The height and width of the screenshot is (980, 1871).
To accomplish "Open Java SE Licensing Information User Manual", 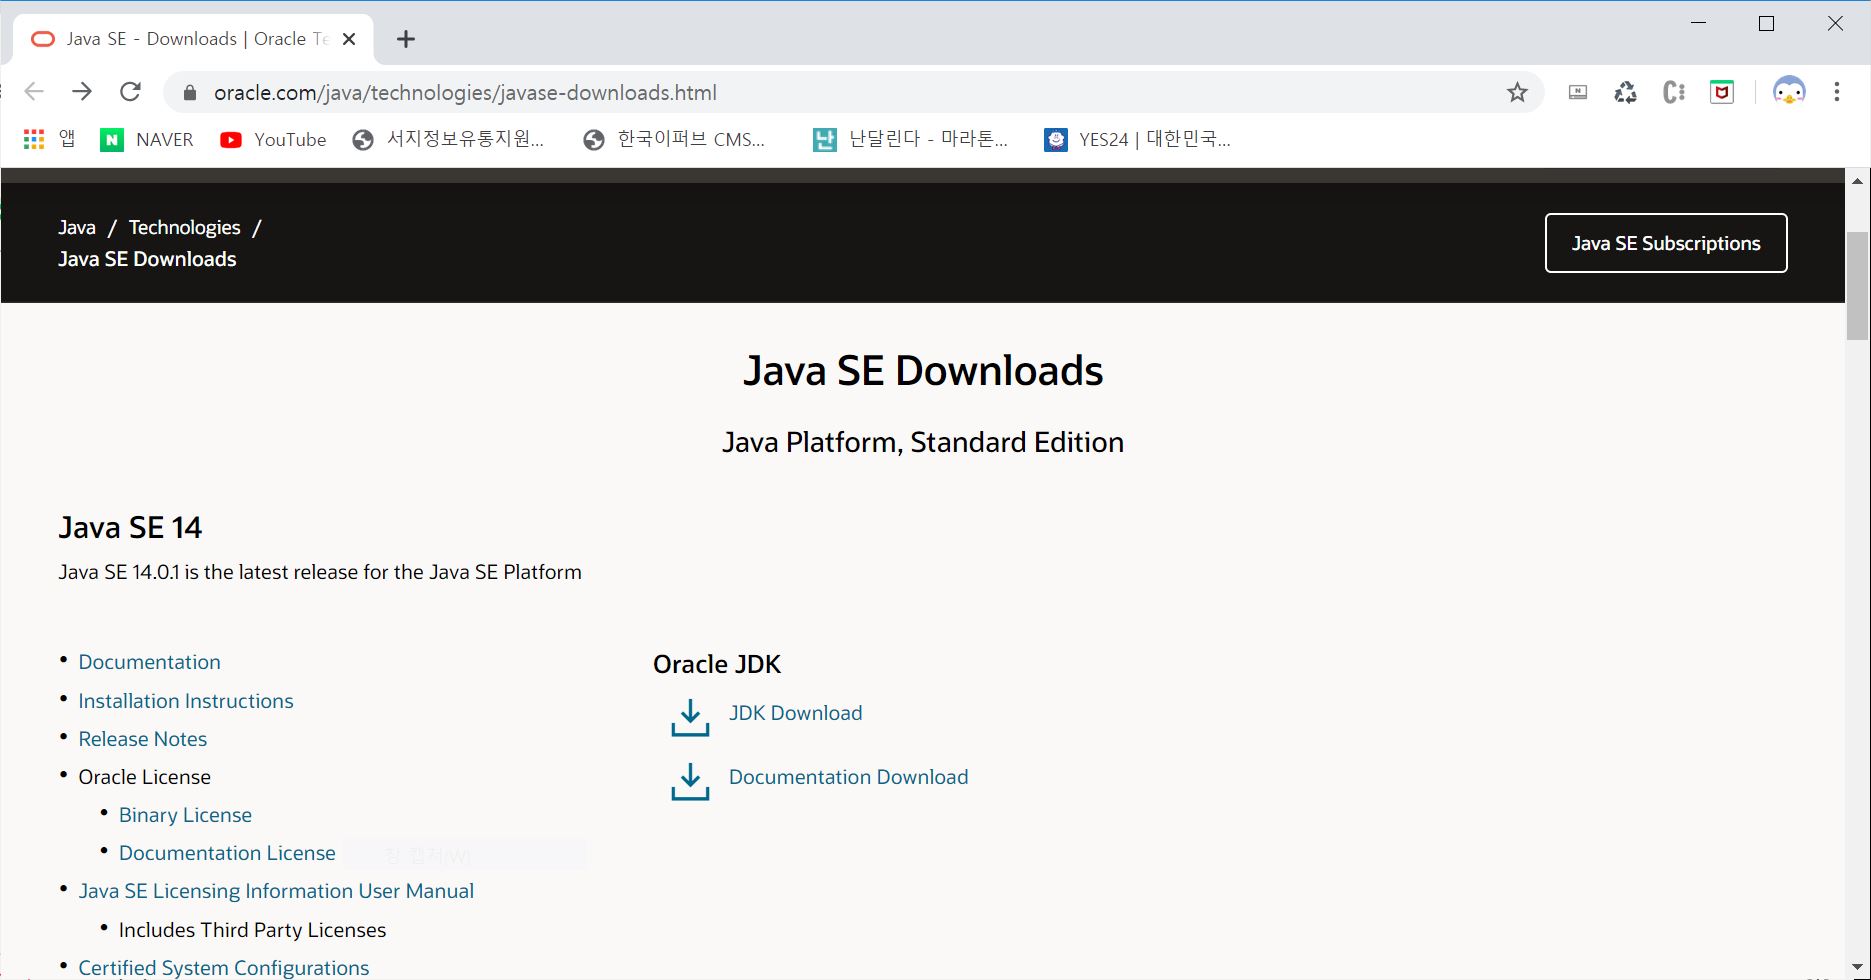I will (x=276, y=891).
